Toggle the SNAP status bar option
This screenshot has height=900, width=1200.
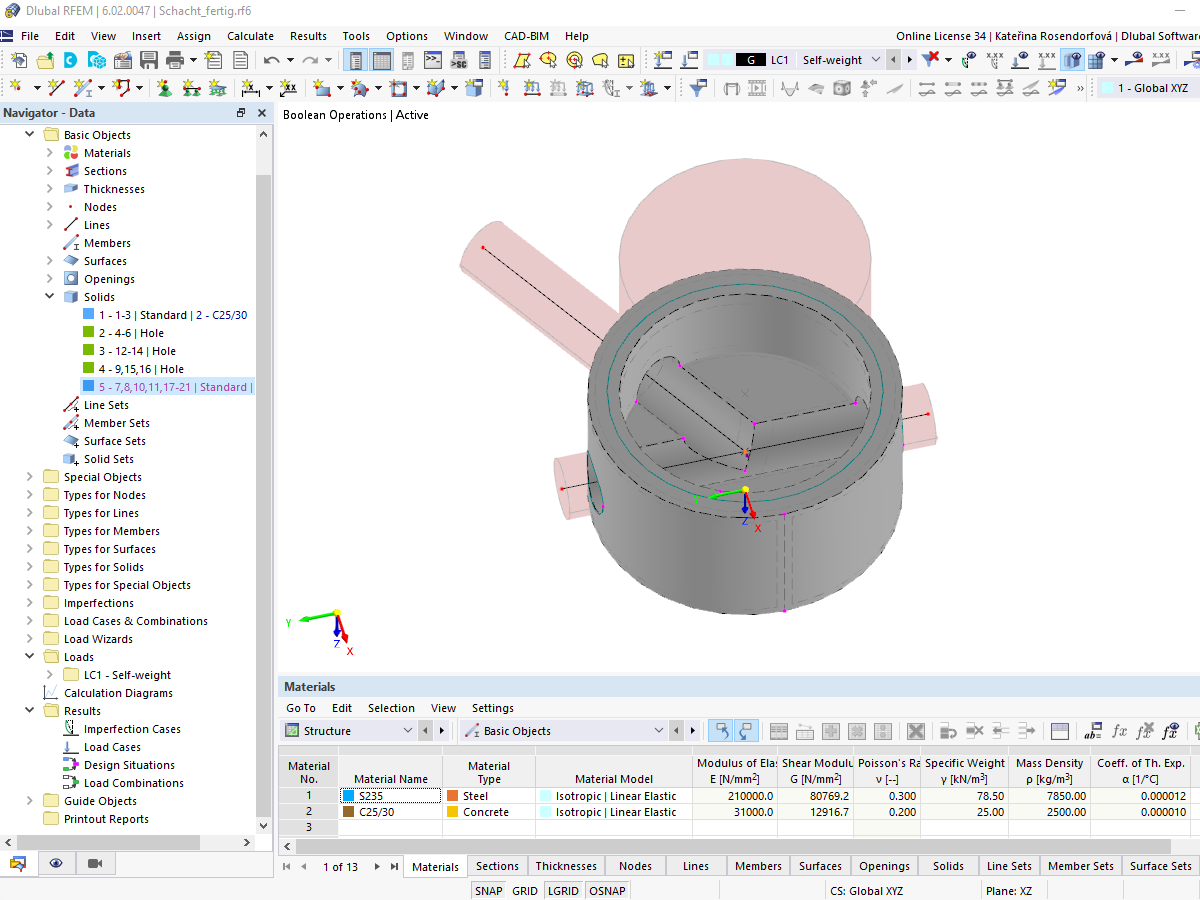tap(489, 891)
